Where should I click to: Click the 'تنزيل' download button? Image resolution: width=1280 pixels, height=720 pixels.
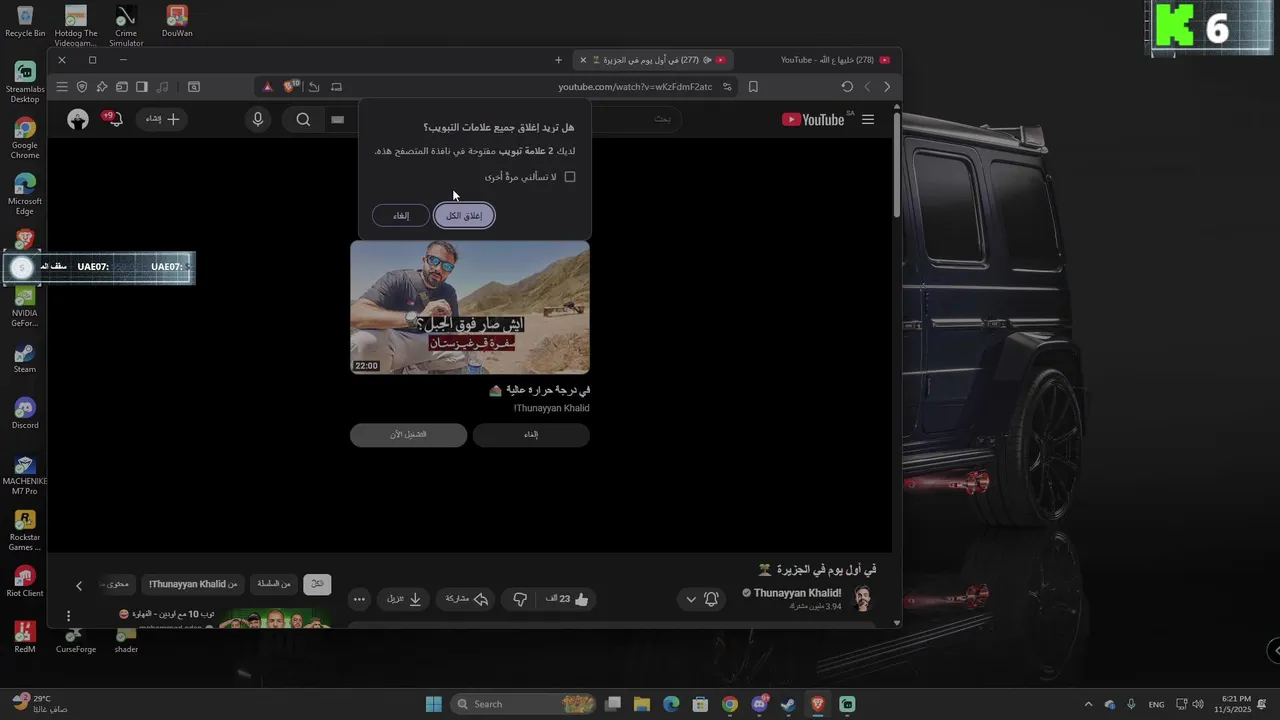pyautogui.click(x=405, y=599)
